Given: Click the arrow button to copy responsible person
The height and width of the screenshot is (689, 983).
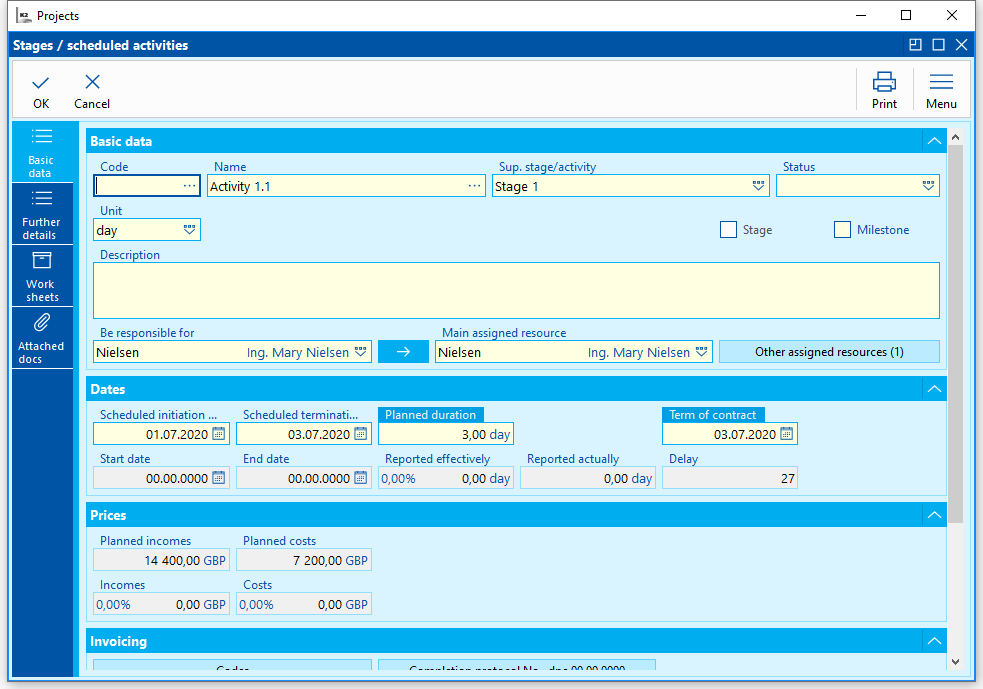Looking at the screenshot, I should point(403,352).
